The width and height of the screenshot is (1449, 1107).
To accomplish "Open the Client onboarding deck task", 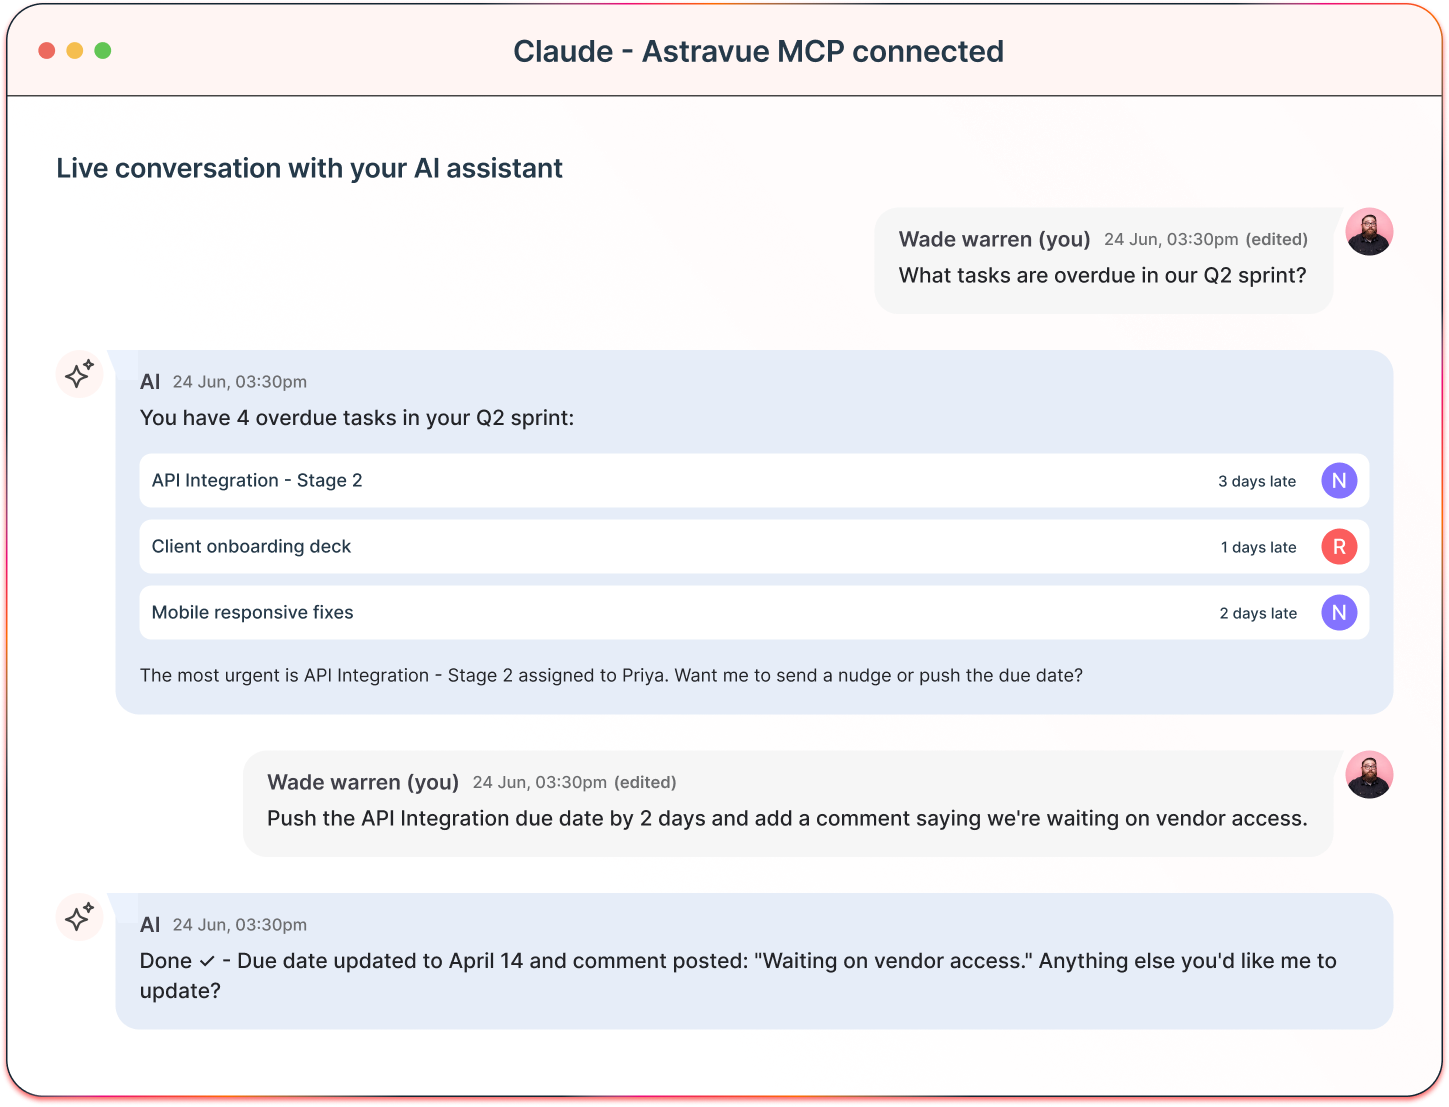I will pos(251,547).
